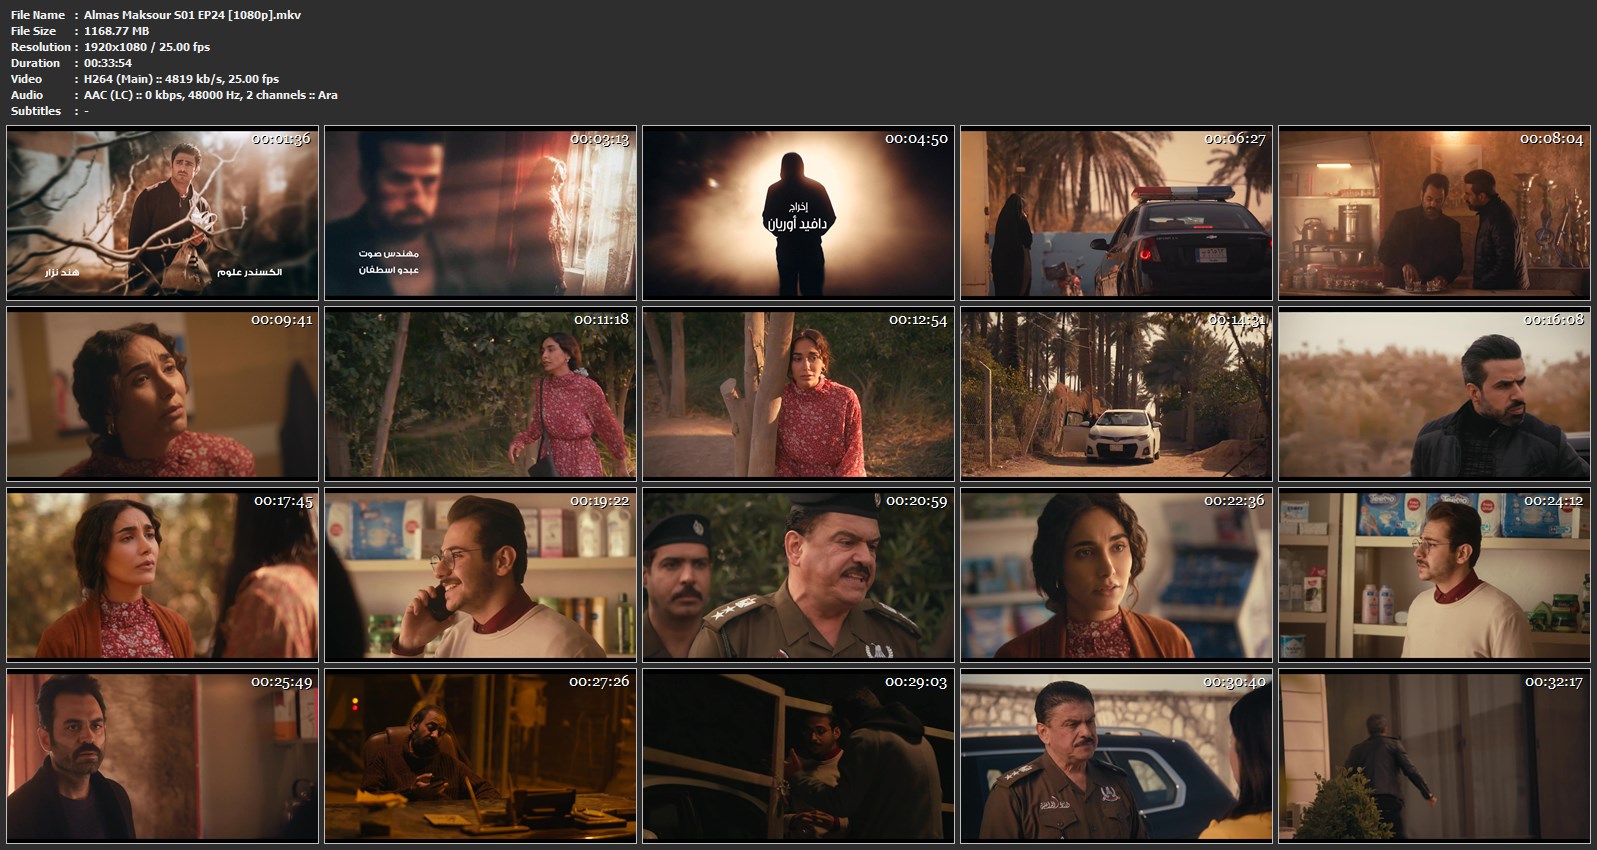This screenshot has height=850, width=1597.
Task: Select the night desk frame 00:27:26
Action: coord(480,756)
